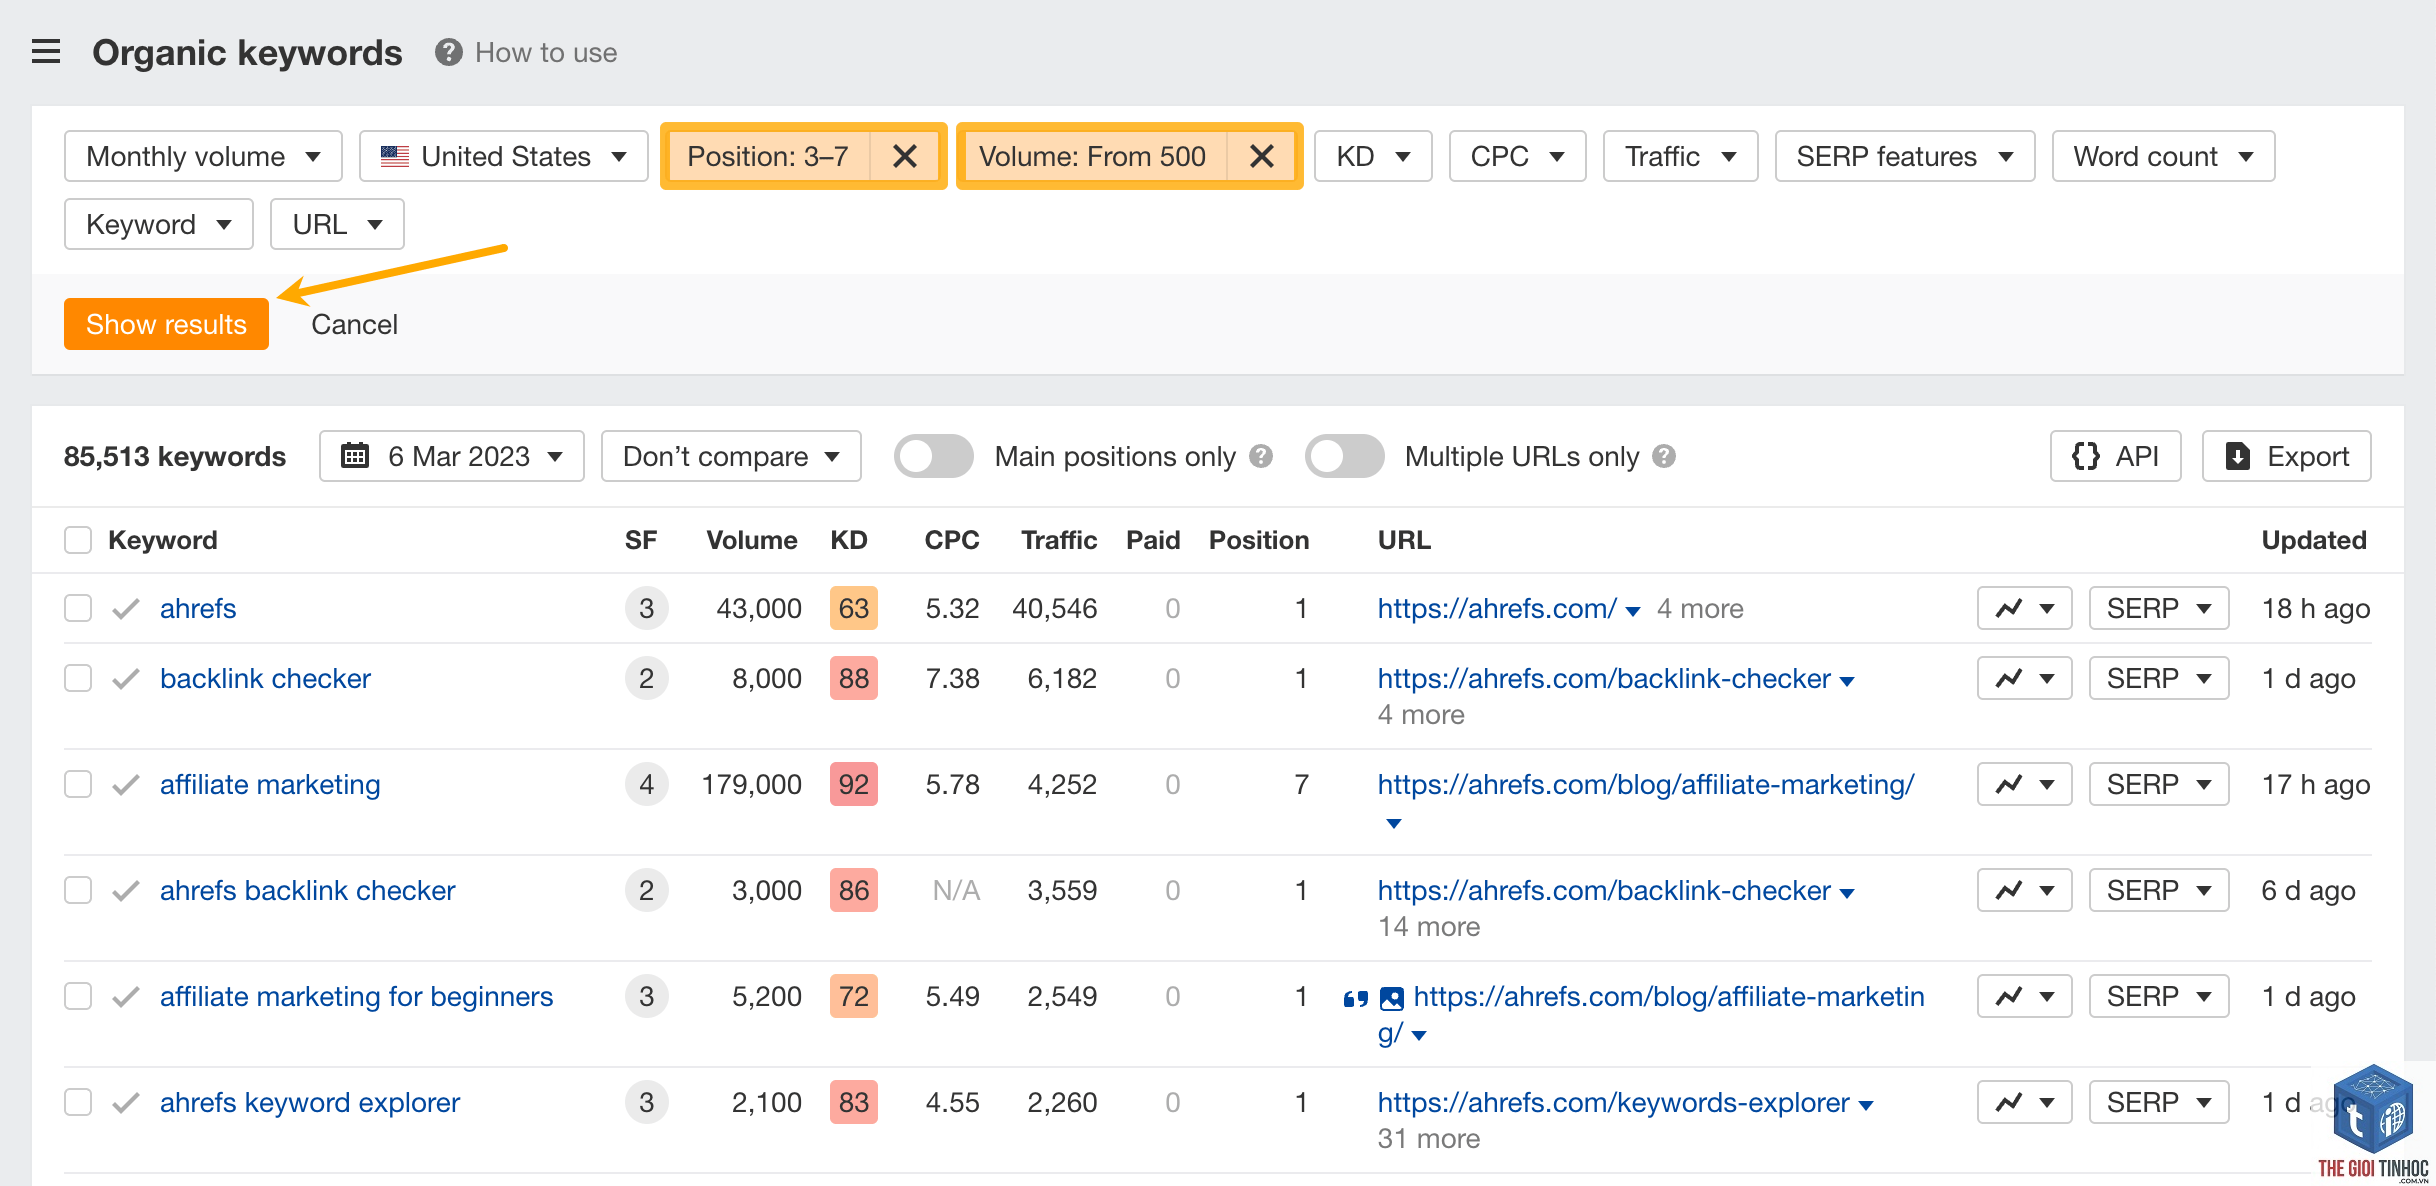Click the checkmark icon beside ahrefs keyword

(x=125, y=608)
